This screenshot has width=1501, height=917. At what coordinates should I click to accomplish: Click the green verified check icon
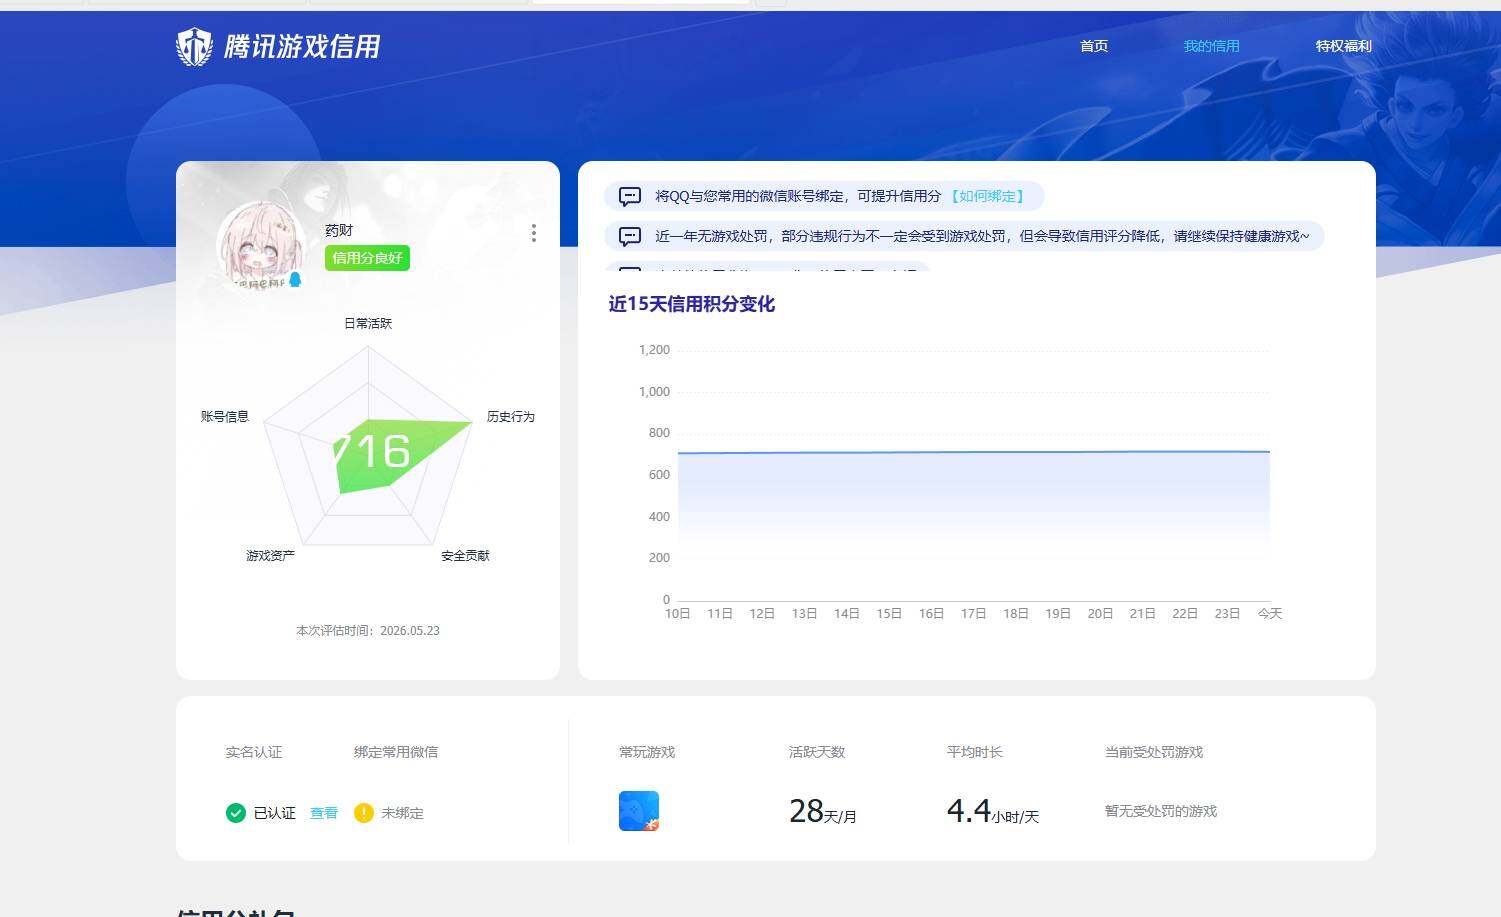coord(236,813)
